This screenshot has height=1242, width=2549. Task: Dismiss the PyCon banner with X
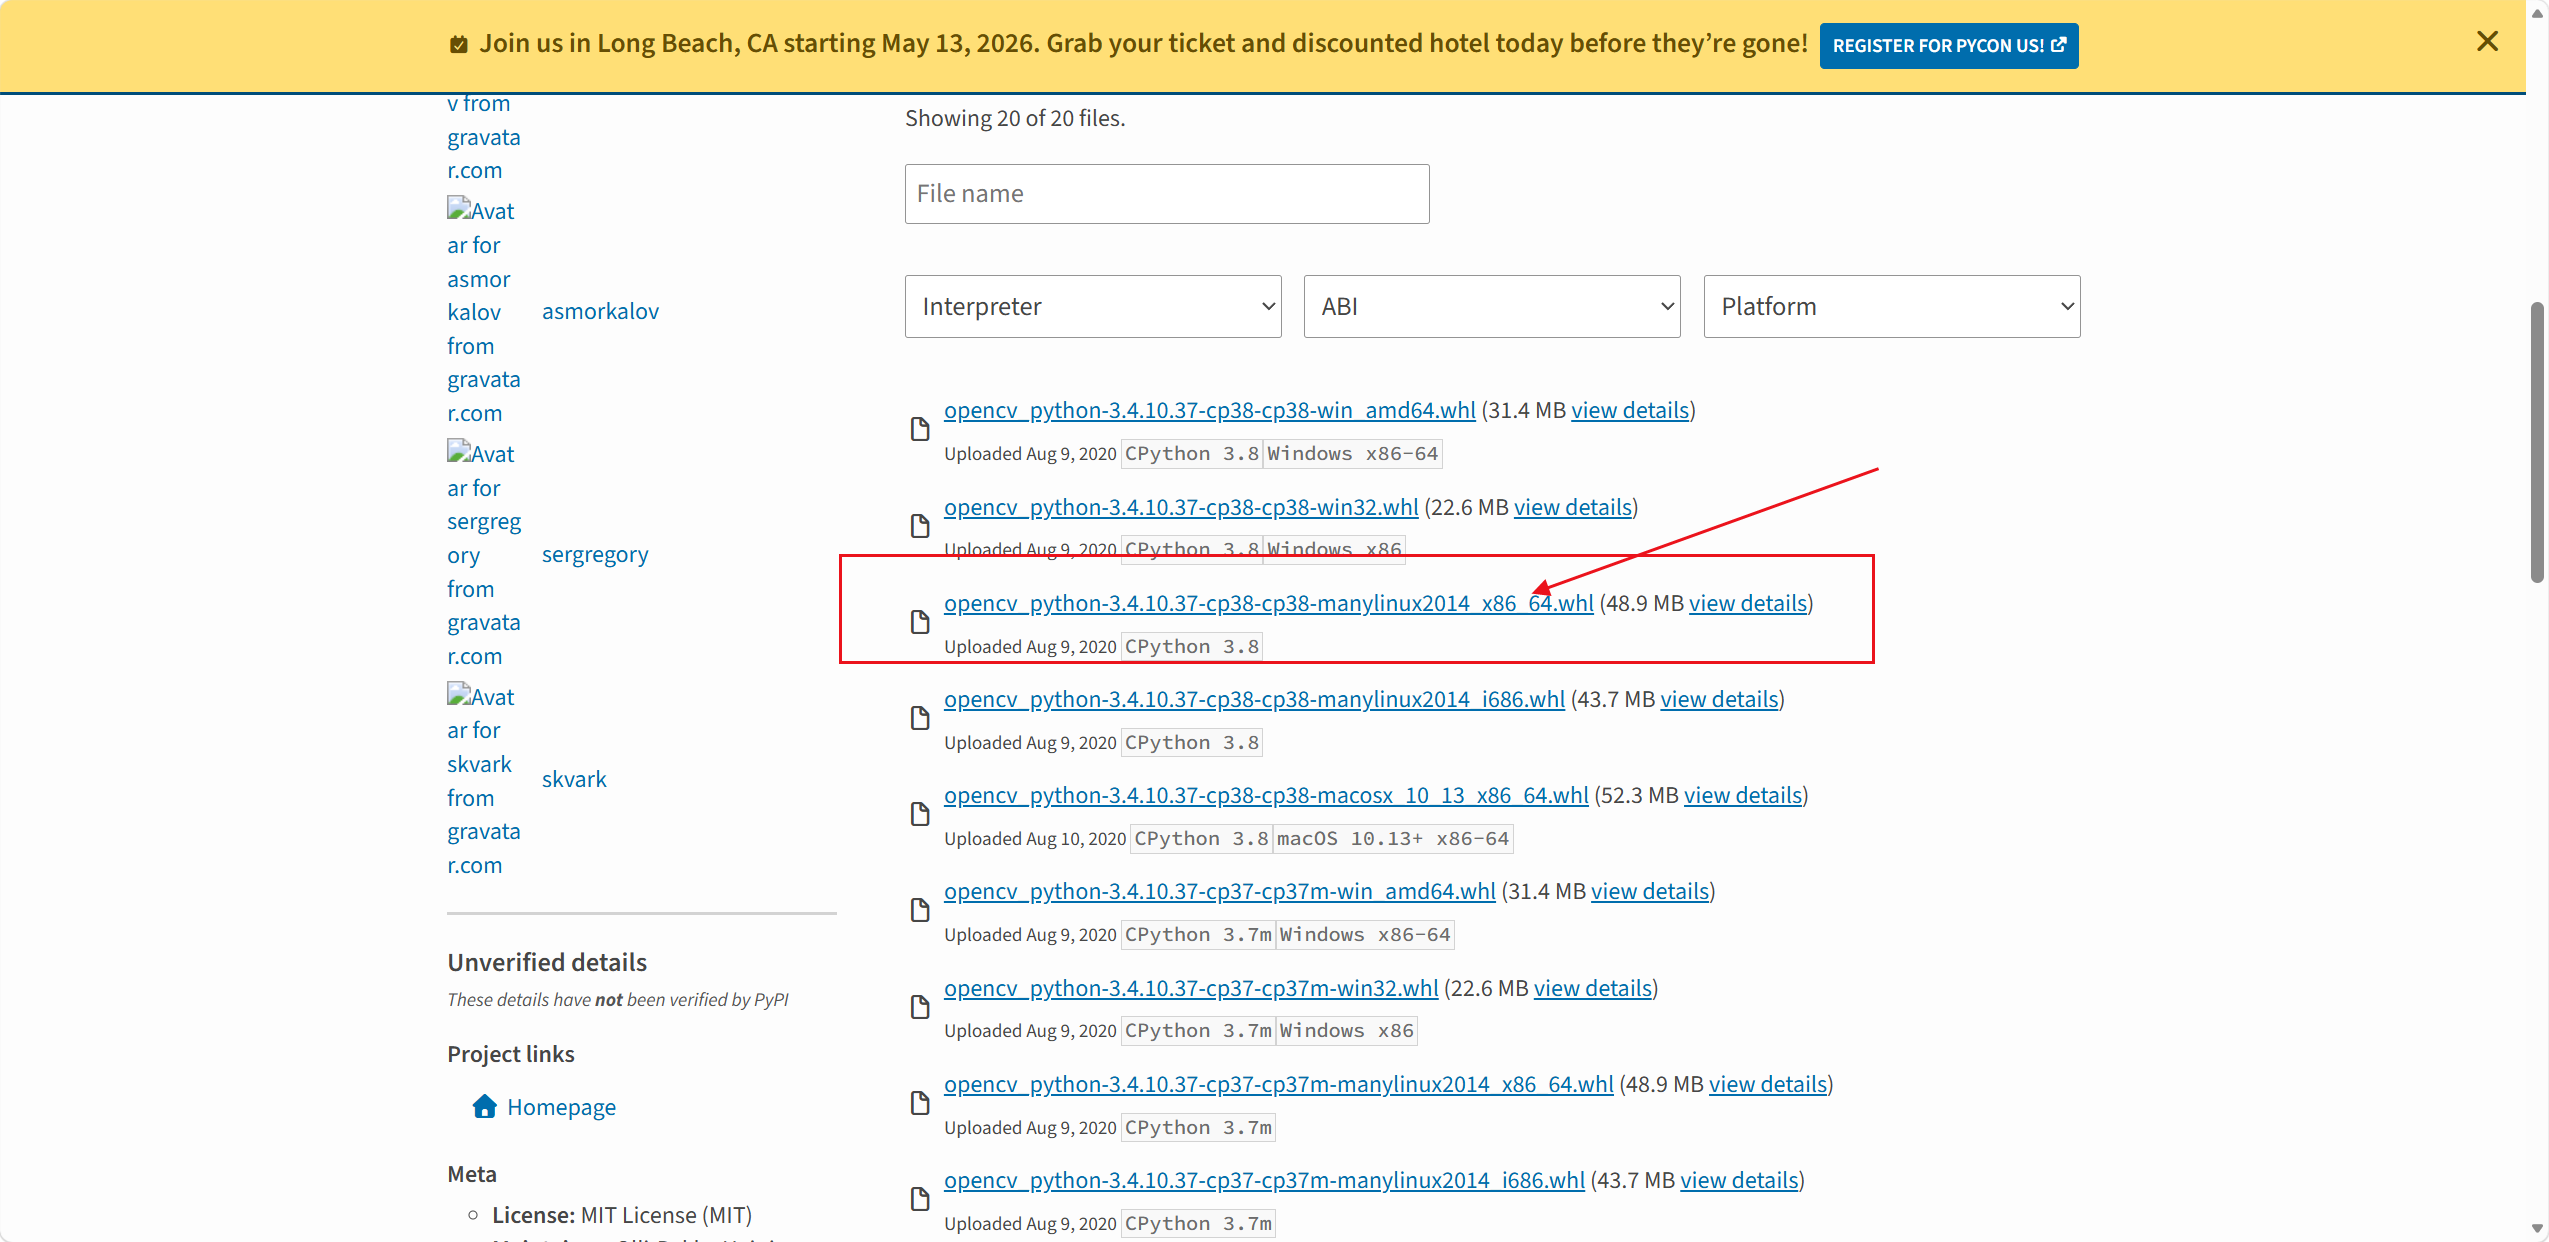tap(2487, 41)
